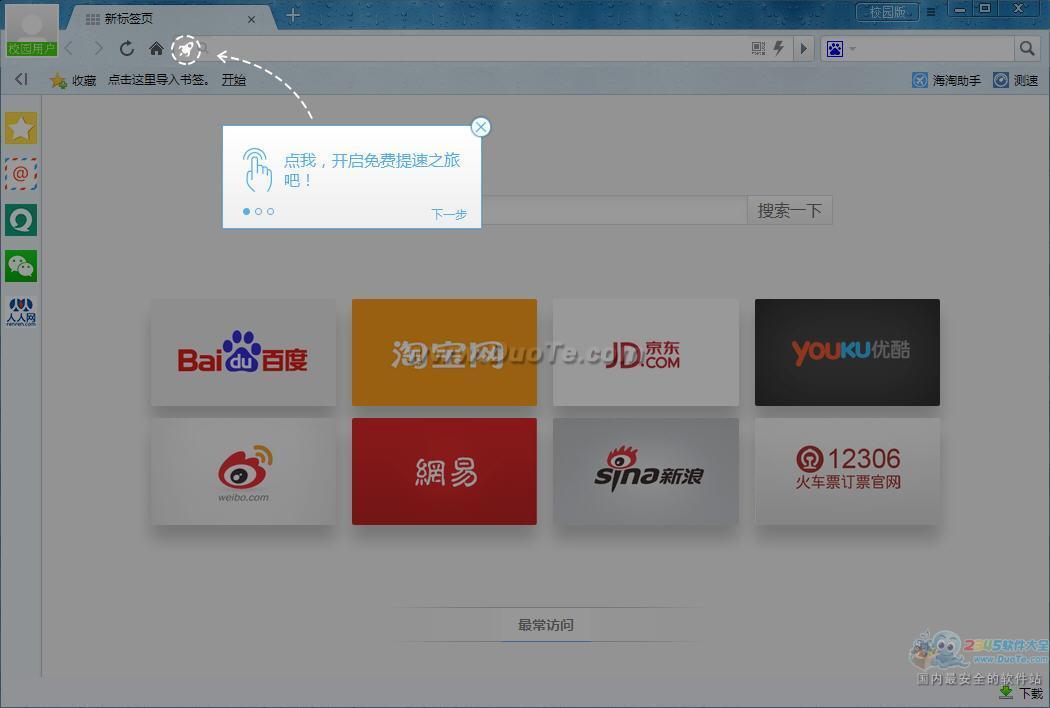Open the mail @ sidebar icon
The width and height of the screenshot is (1050, 708).
21,174
